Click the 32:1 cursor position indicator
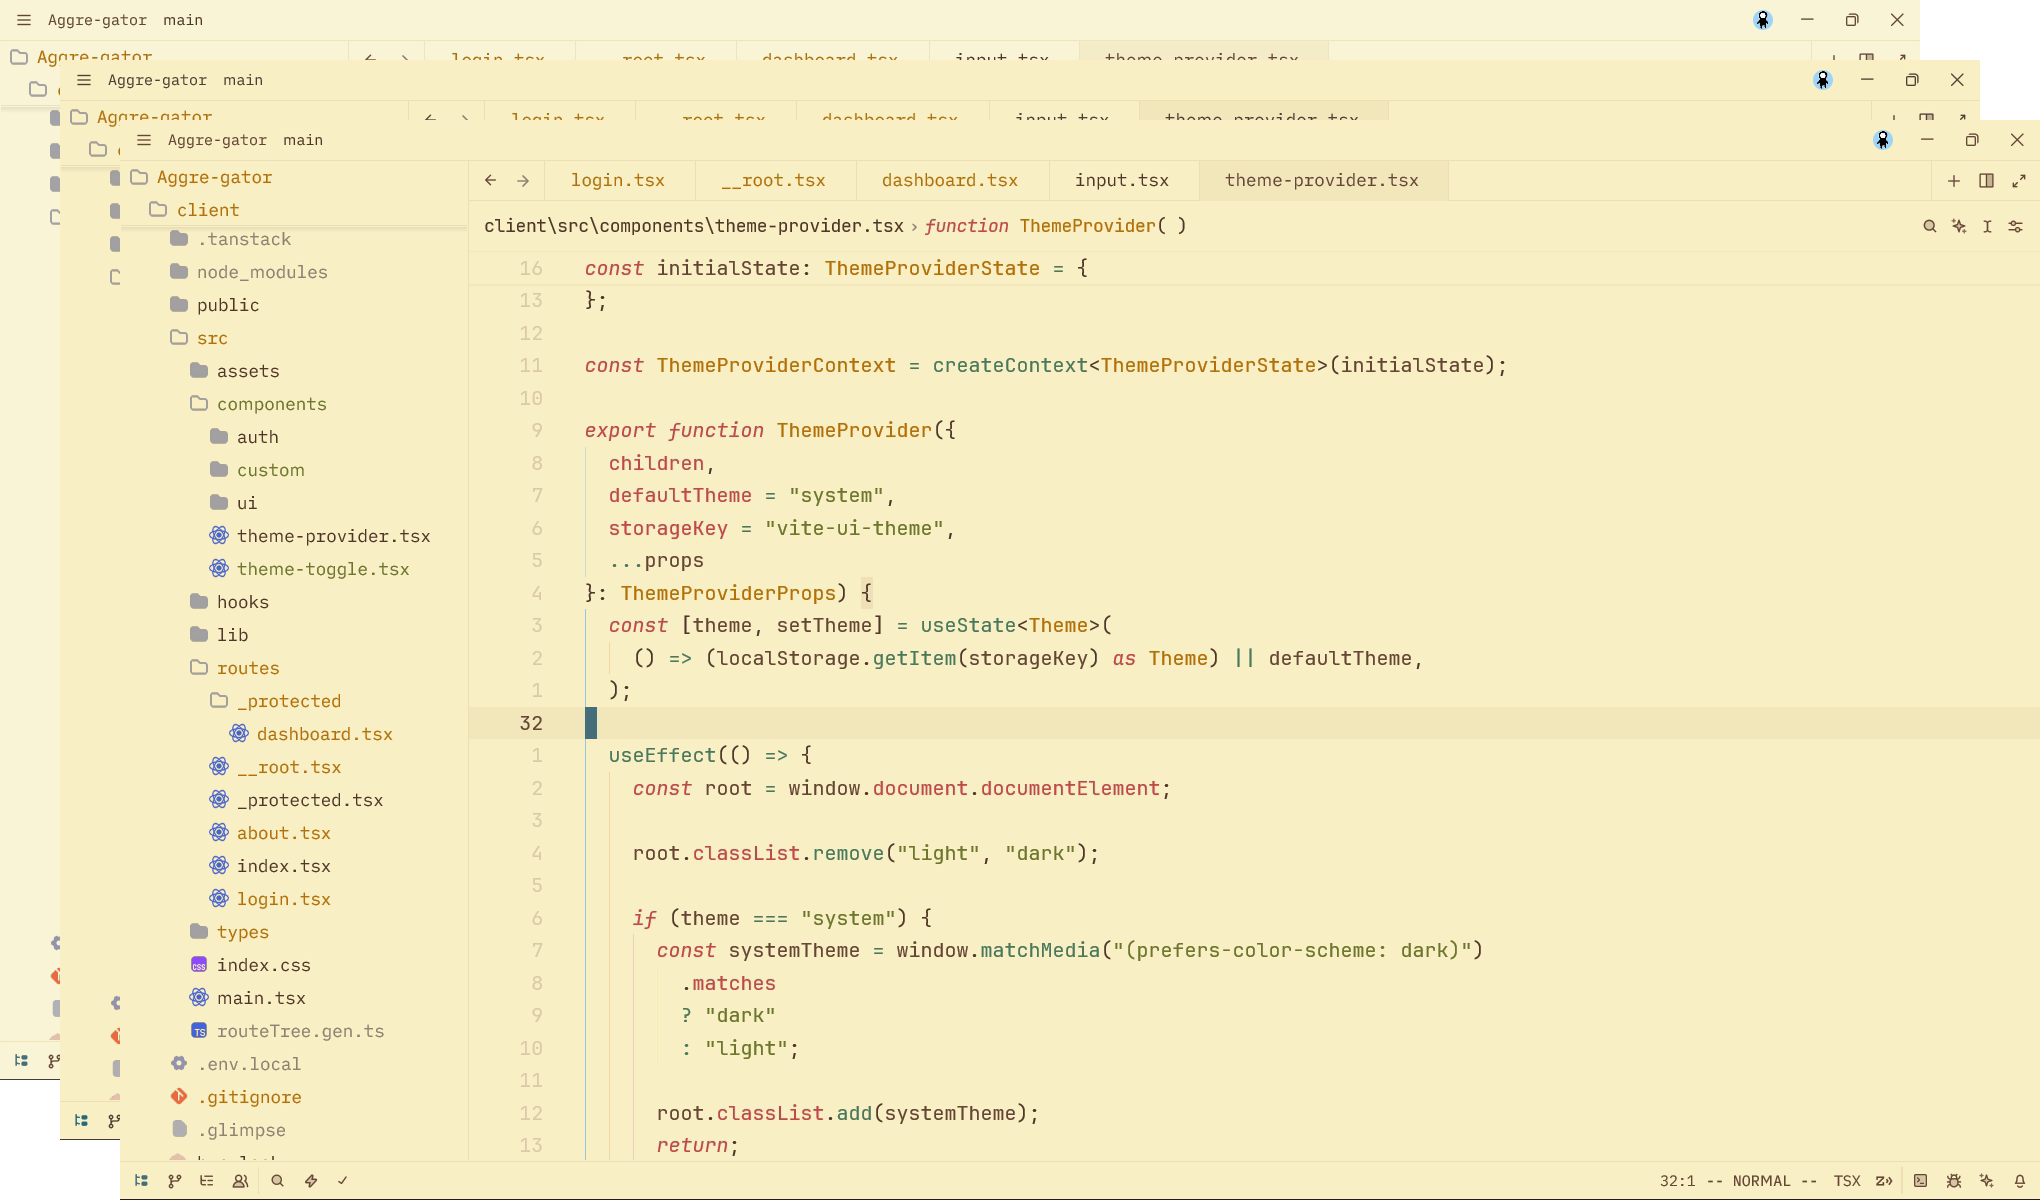2040x1200 pixels. (x=1677, y=1181)
